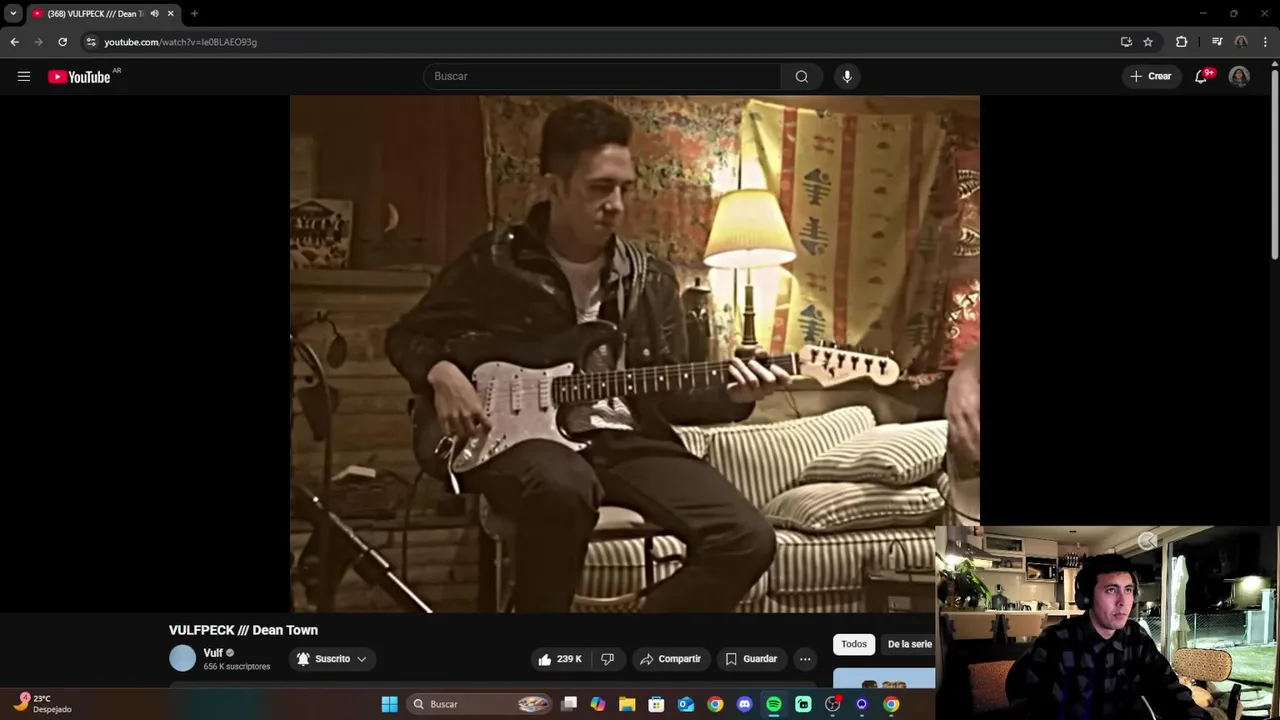Open the recommended video thumbnail below Todos
The image size is (1280, 720).
(x=884, y=678)
